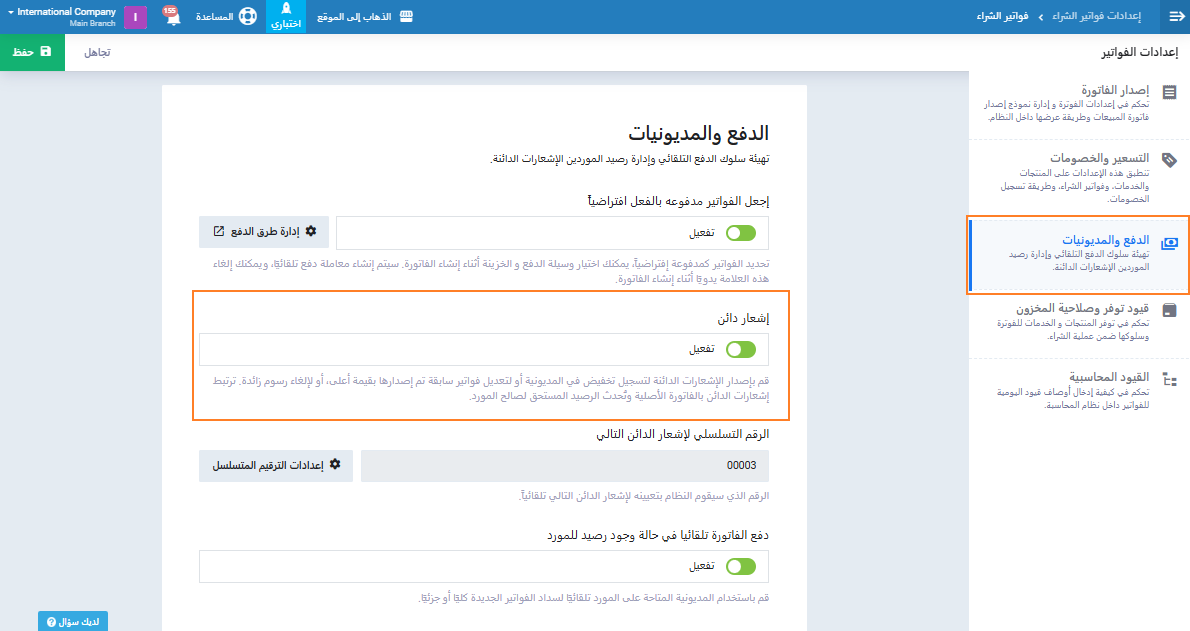1190x631 pixels.
Task: Click the green save (حفظ) button
Action: (x=32, y=51)
